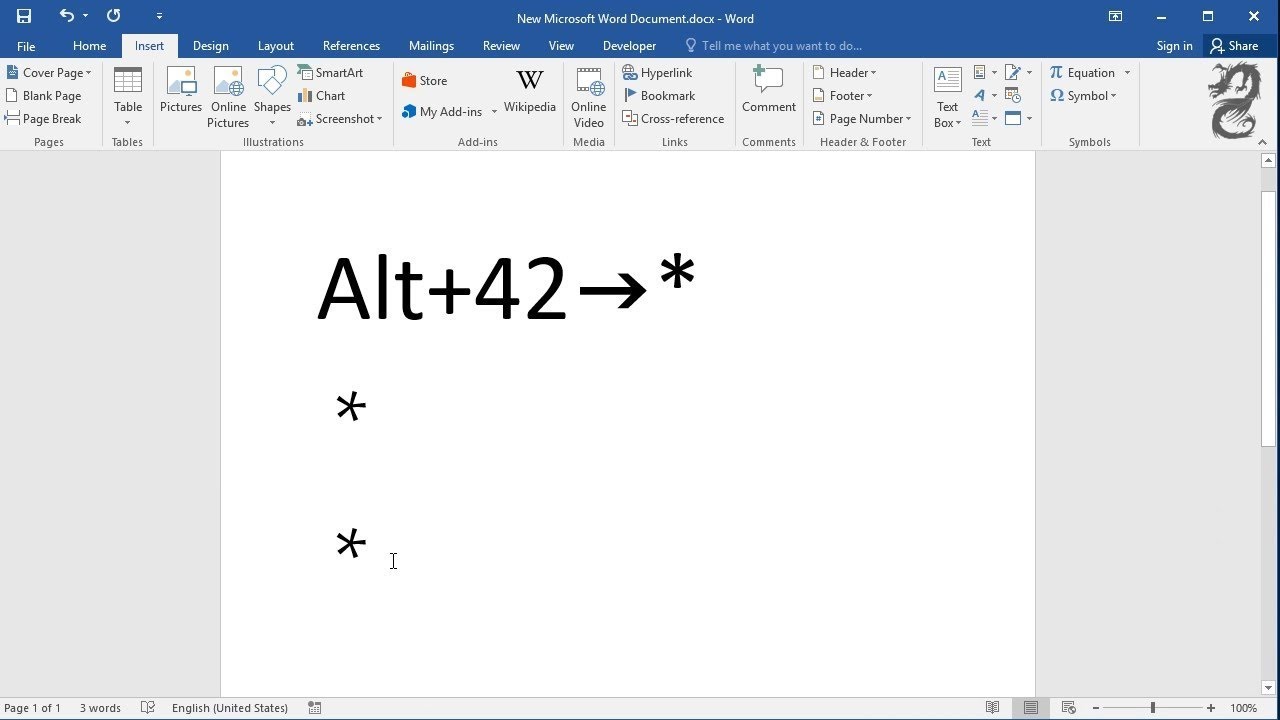Switch to Read Mode view
1280x720 pixels.
click(x=992, y=708)
